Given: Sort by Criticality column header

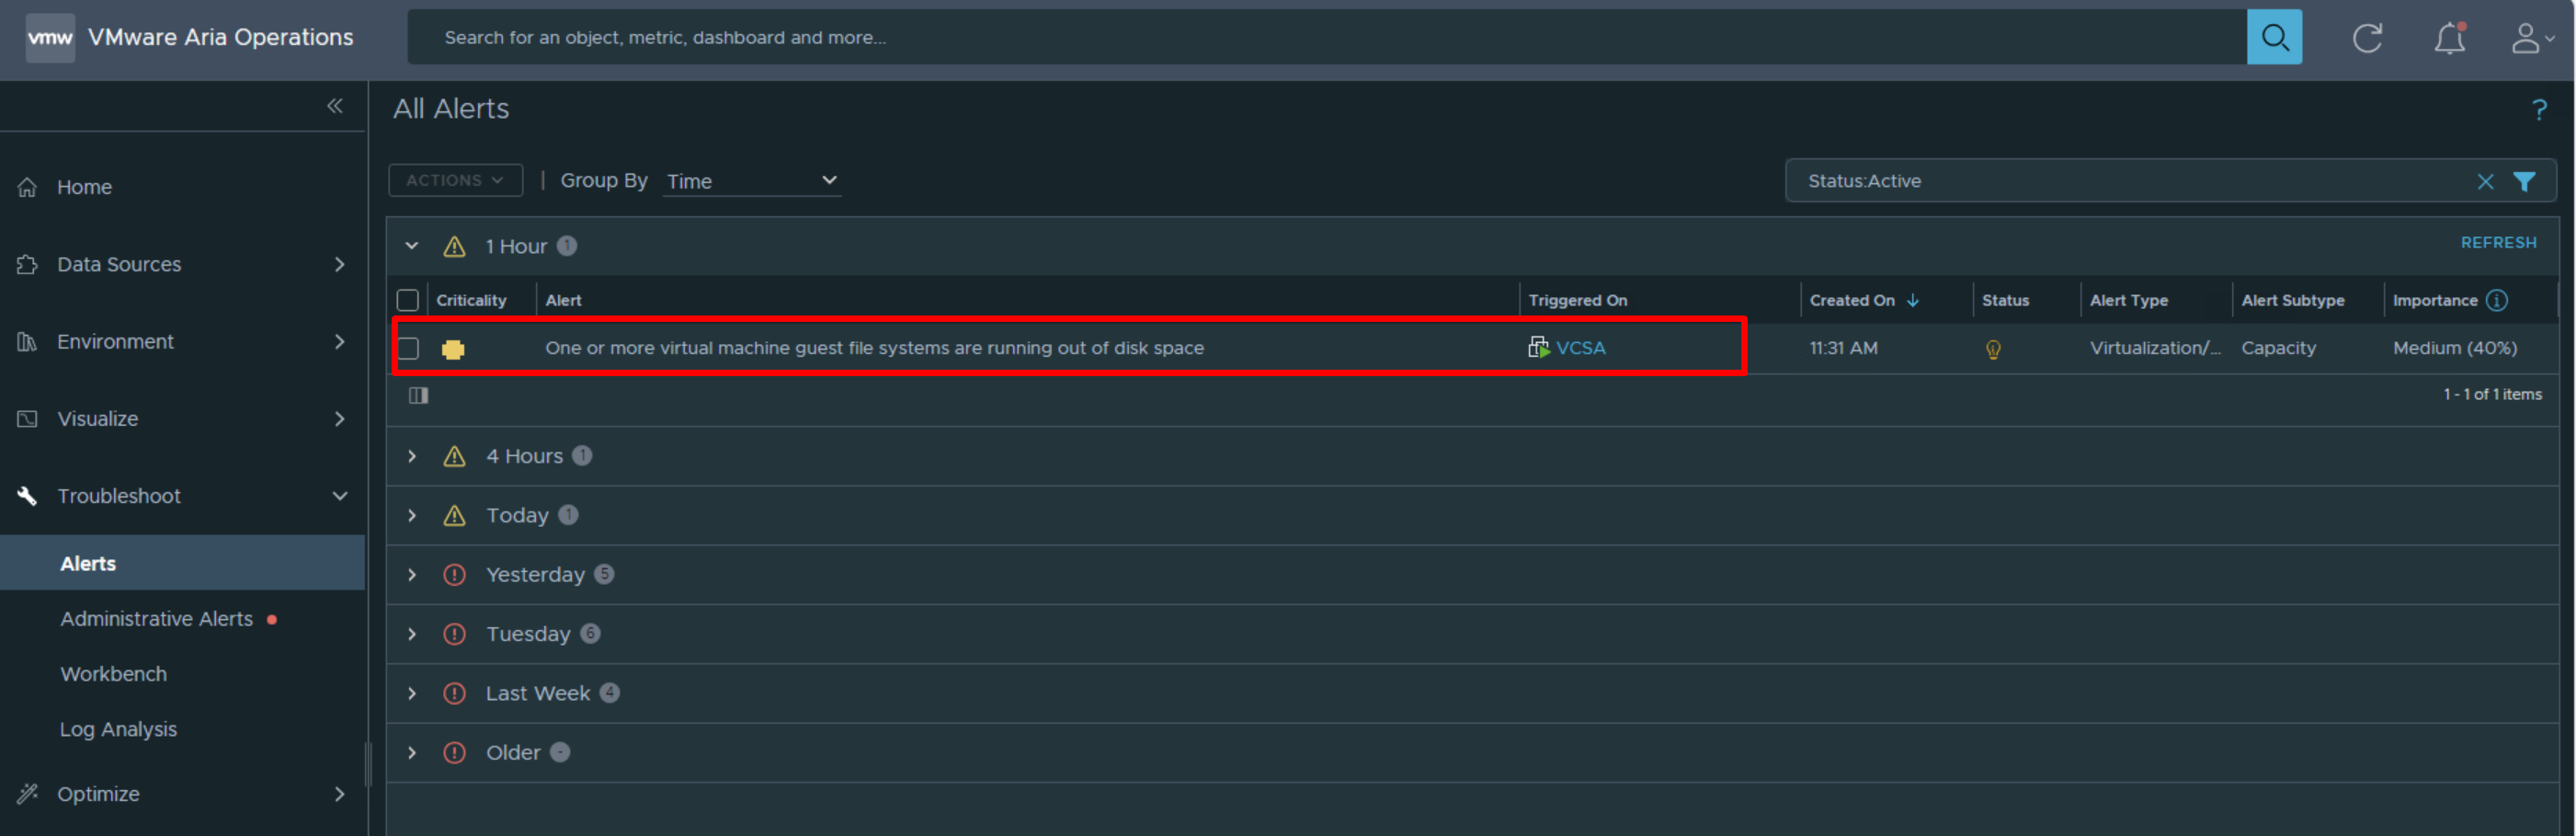Looking at the screenshot, I should coord(471,300).
